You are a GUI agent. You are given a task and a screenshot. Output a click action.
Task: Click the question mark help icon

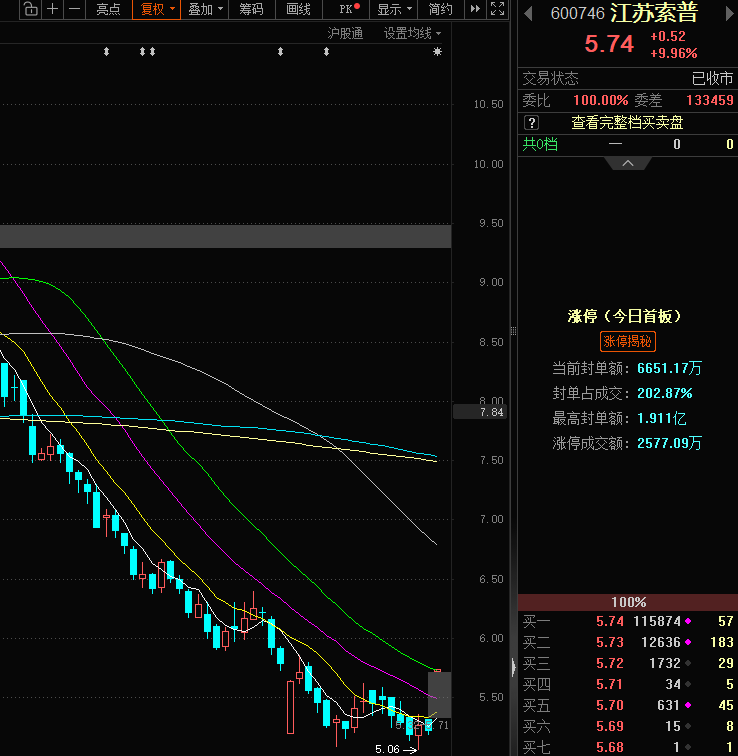click(531, 122)
